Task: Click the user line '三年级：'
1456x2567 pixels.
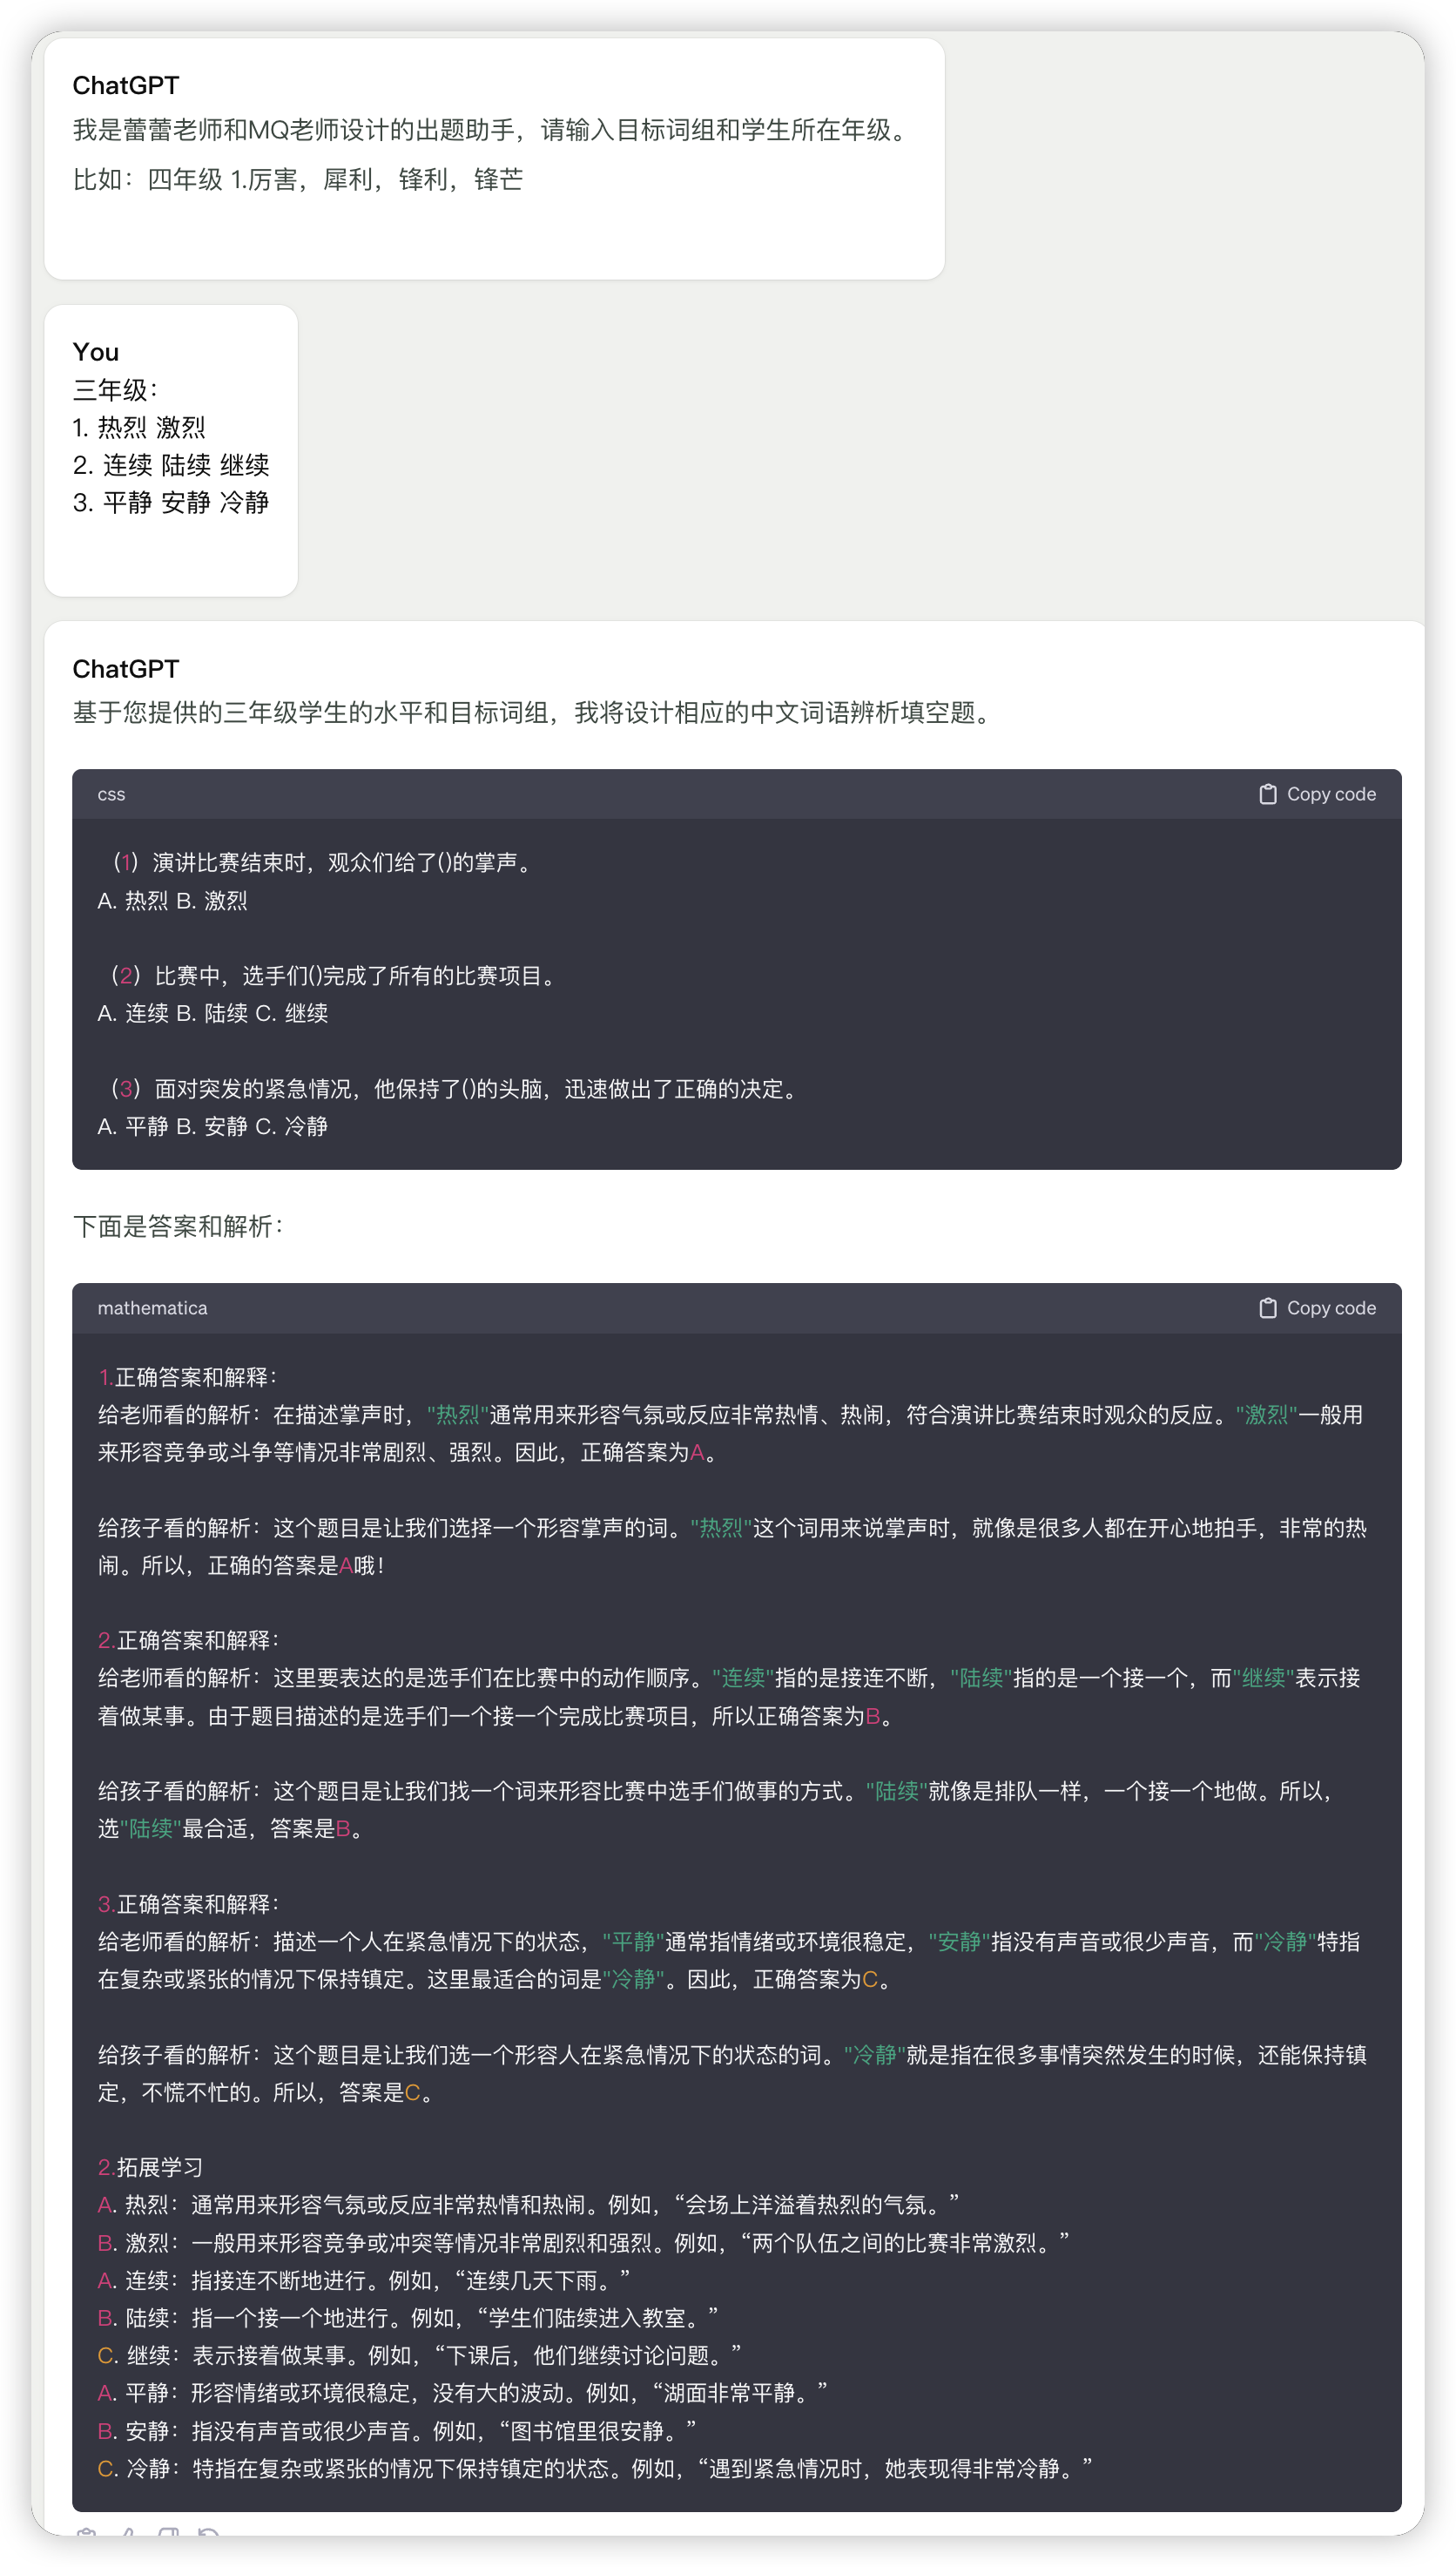Action: pyautogui.click(x=116, y=390)
